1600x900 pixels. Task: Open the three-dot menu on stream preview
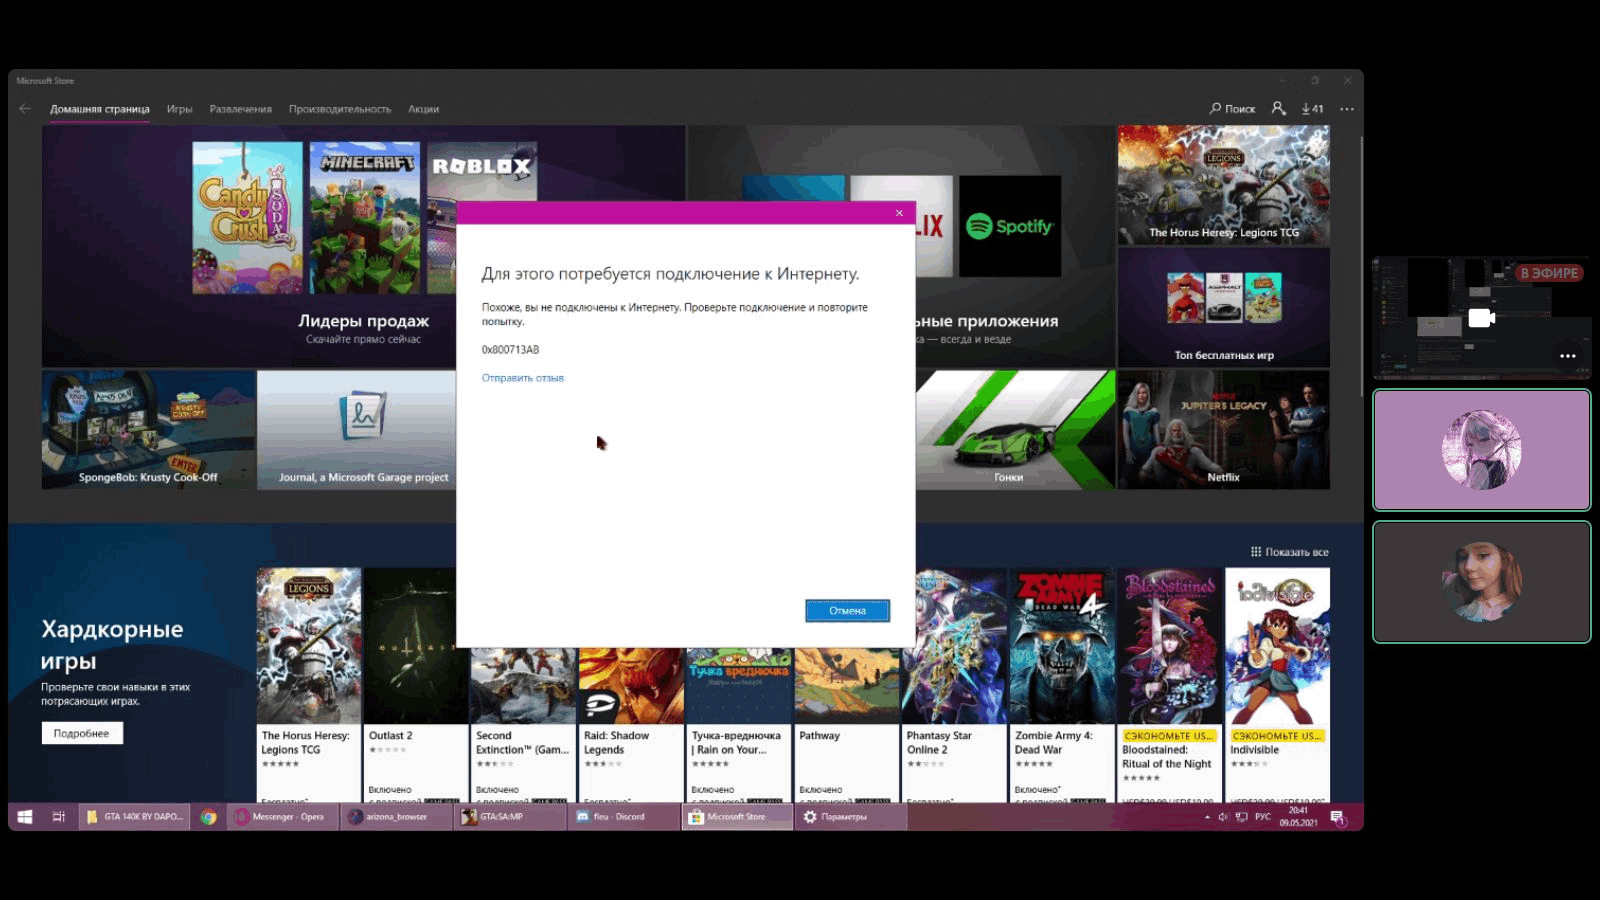coord(1567,356)
